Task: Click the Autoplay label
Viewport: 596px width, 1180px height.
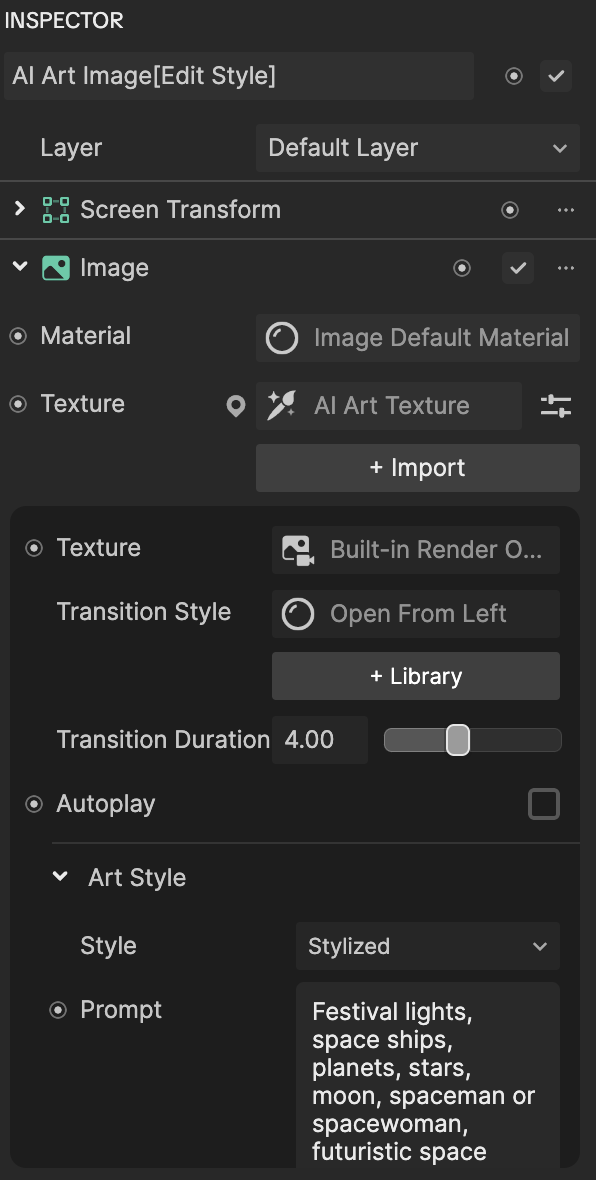Action: pos(106,804)
